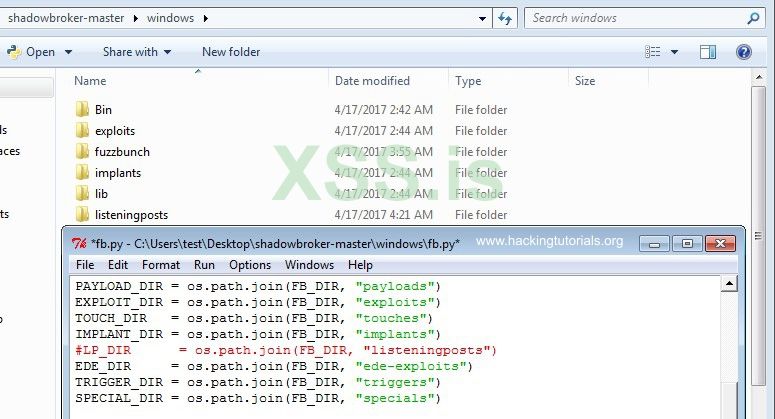Open the Format menu in IDLE

point(161,265)
